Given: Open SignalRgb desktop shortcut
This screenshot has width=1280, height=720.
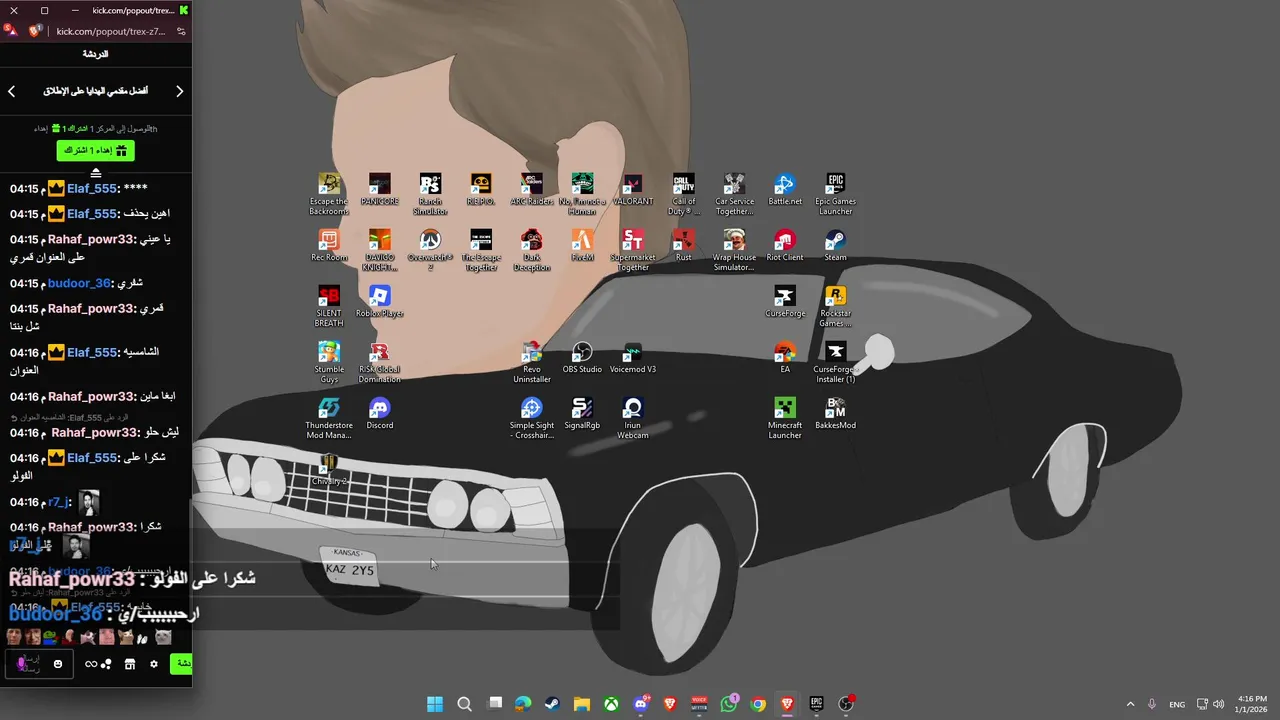Looking at the screenshot, I should coord(582,413).
